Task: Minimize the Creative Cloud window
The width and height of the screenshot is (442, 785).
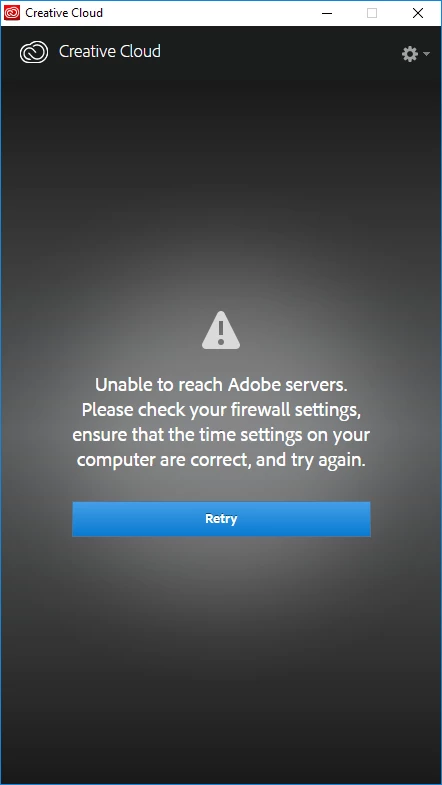Action: pyautogui.click(x=326, y=13)
